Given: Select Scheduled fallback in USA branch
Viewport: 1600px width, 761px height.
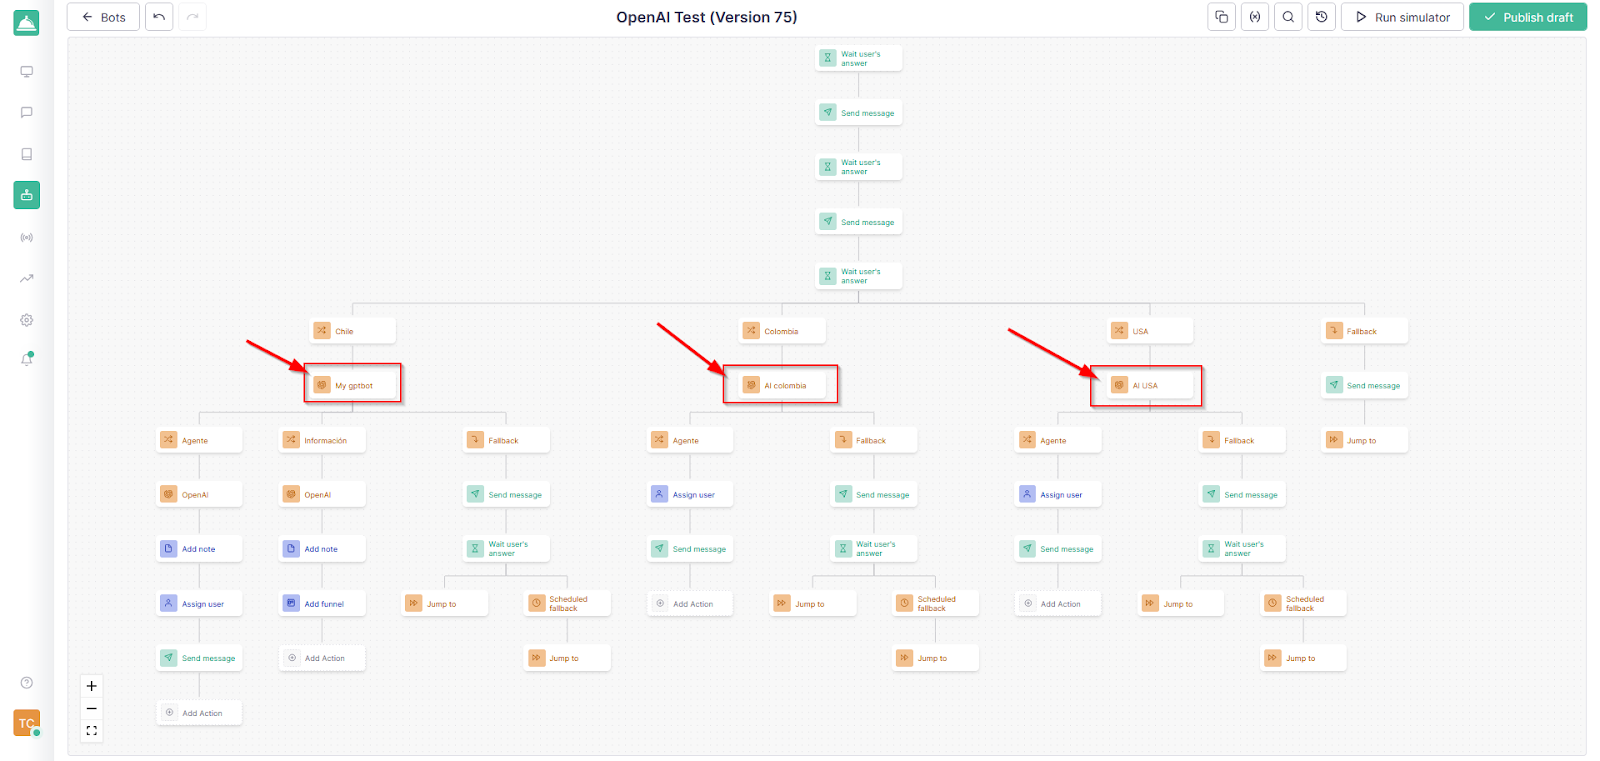Looking at the screenshot, I should 1303,604.
